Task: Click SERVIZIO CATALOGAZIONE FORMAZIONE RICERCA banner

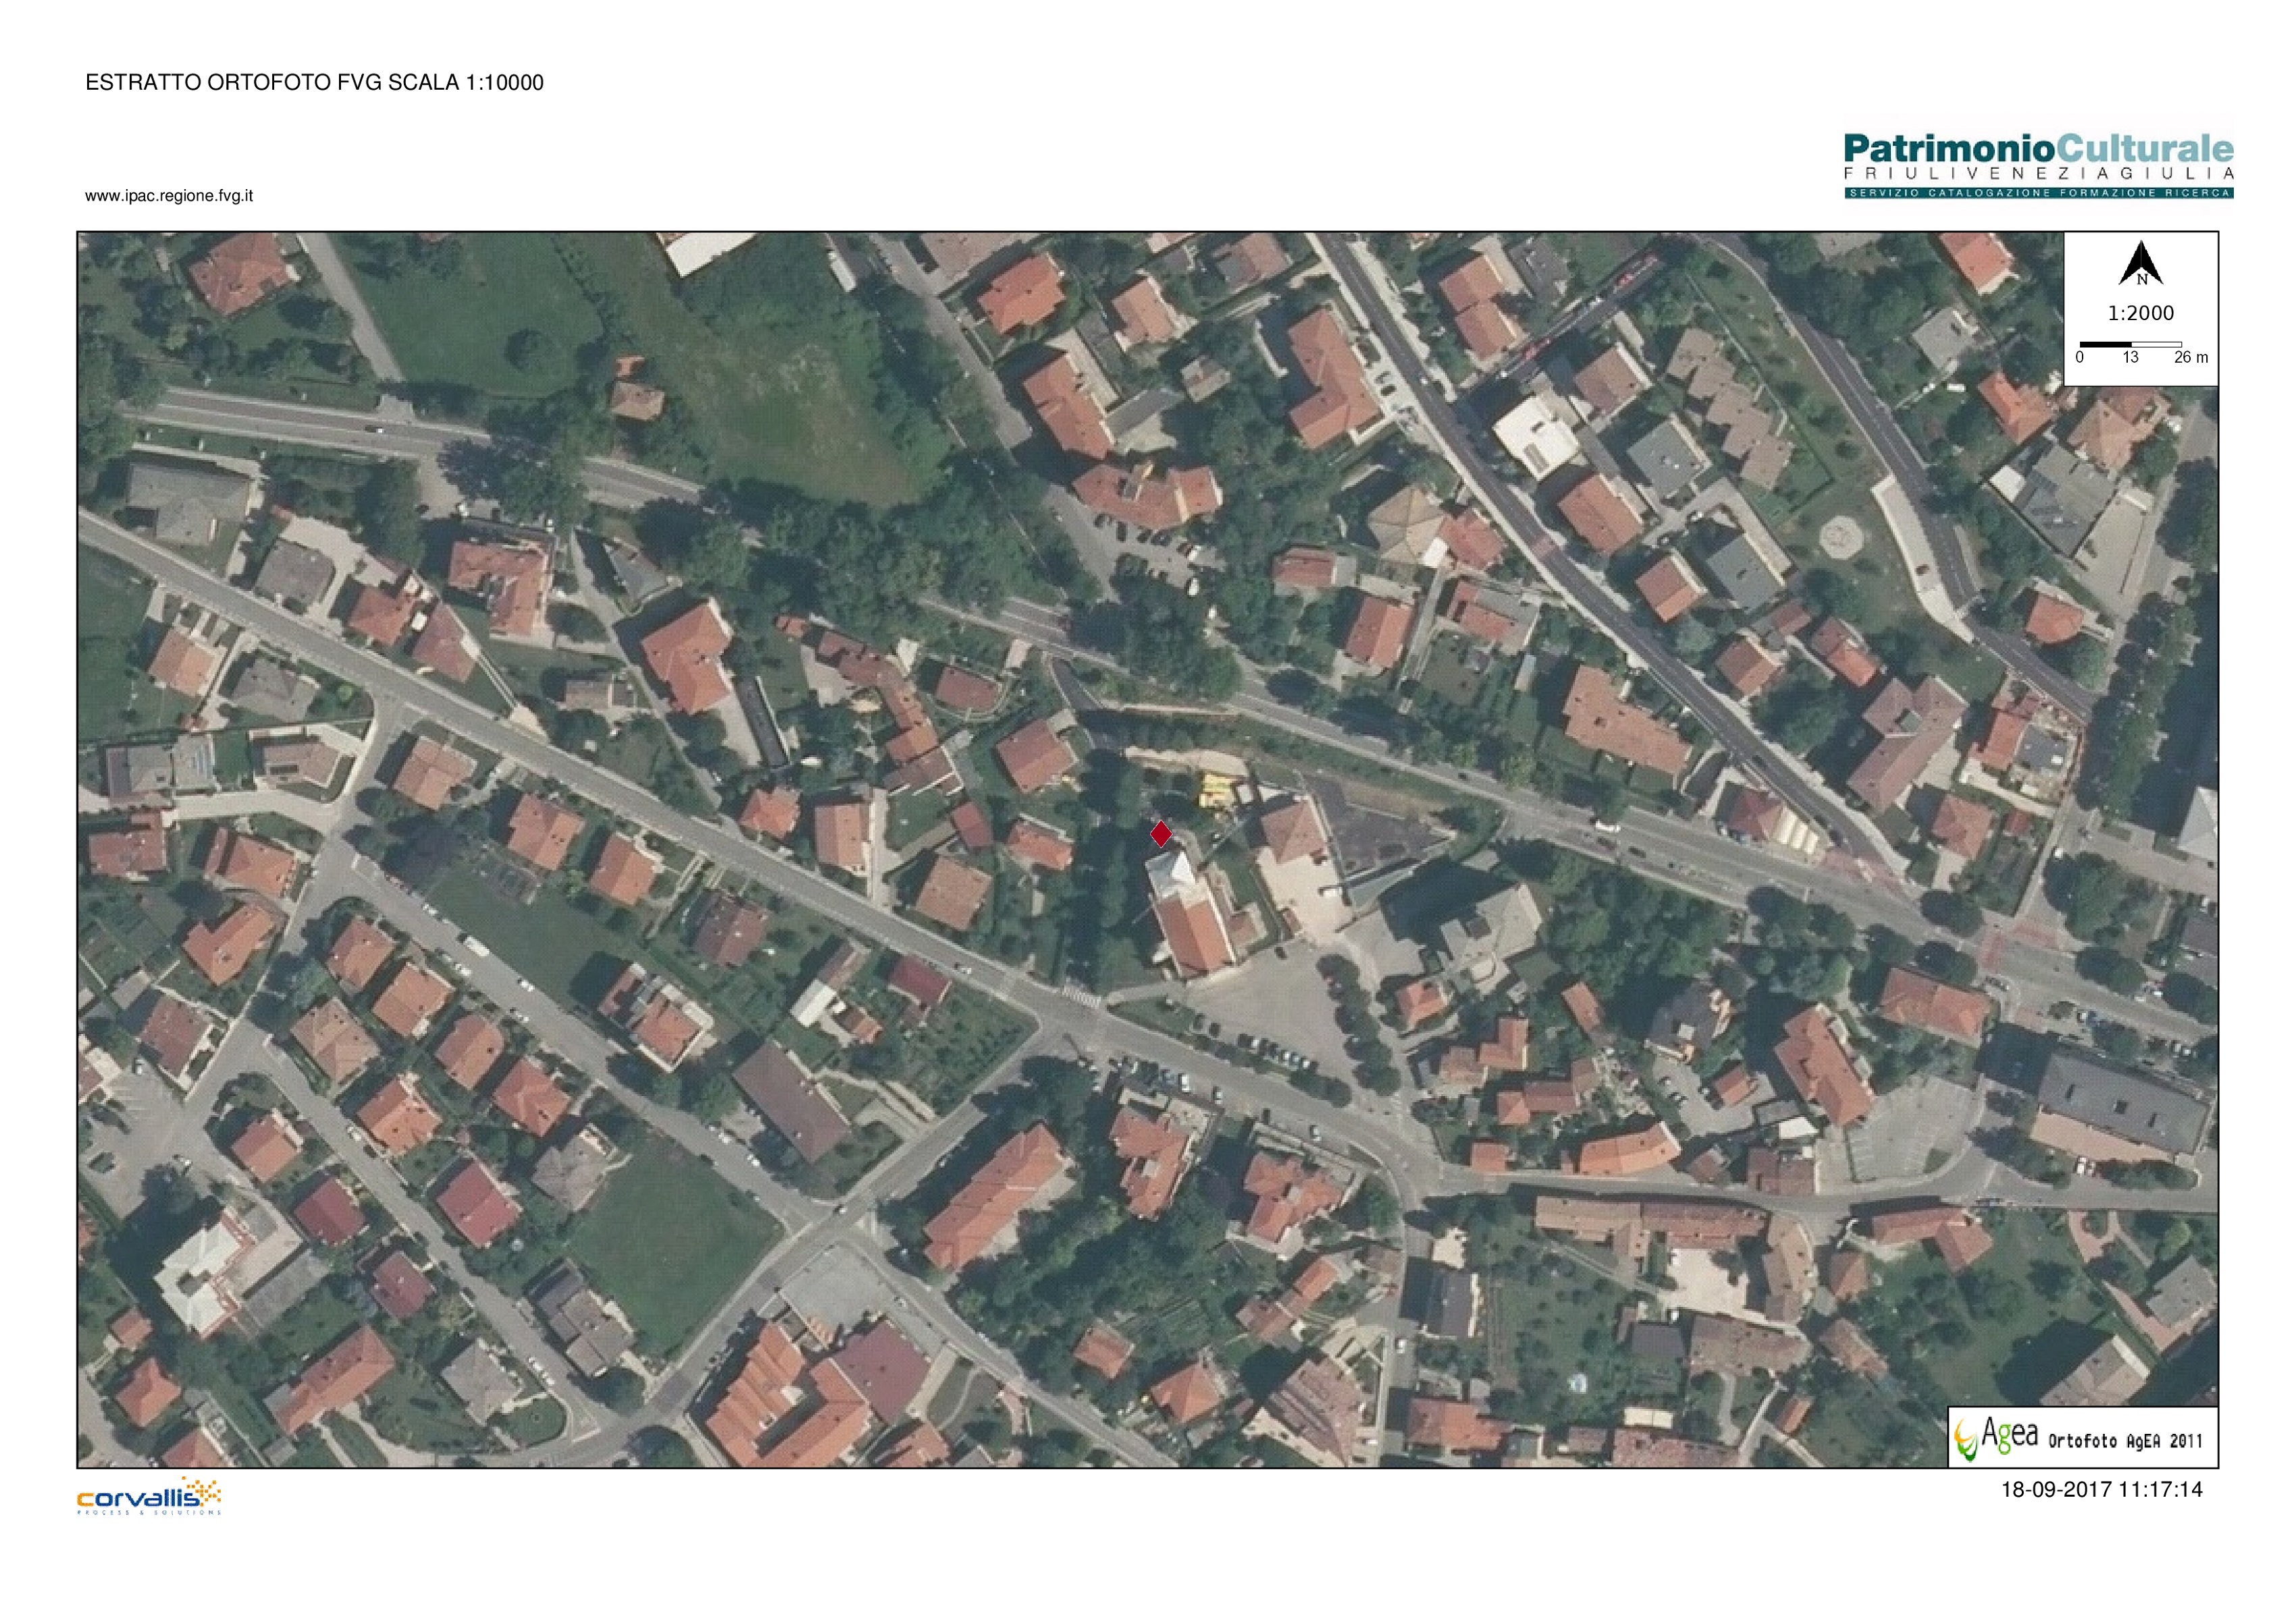Action: (2039, 193)
